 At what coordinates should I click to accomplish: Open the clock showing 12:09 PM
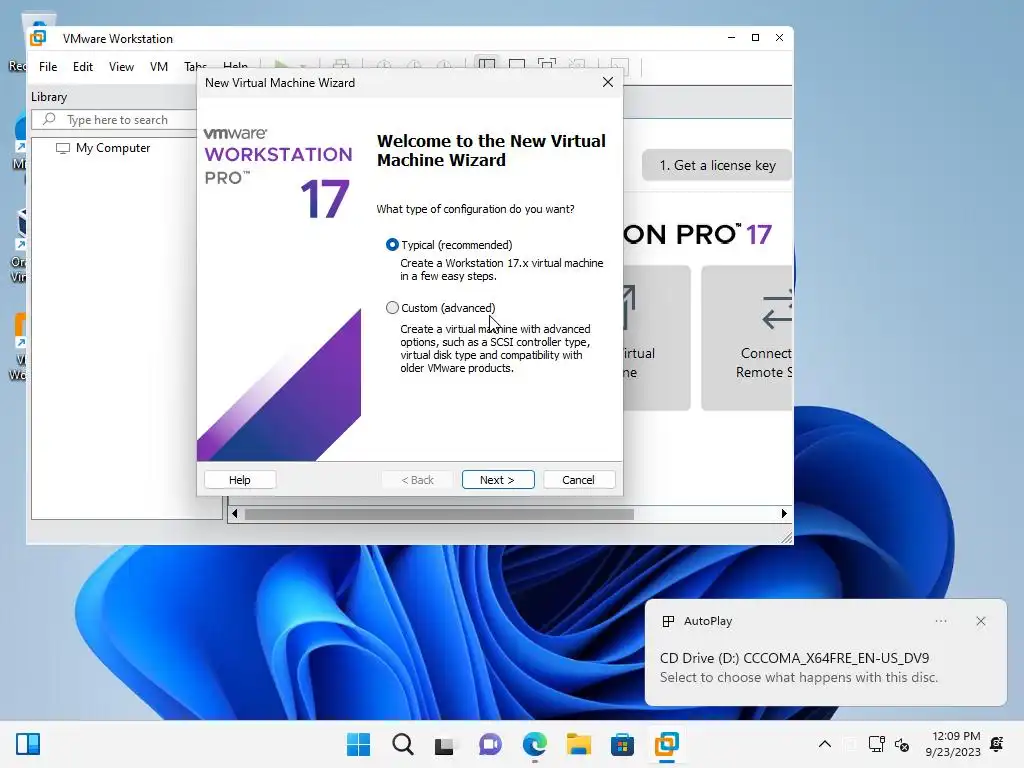click(x=953, y=744)
